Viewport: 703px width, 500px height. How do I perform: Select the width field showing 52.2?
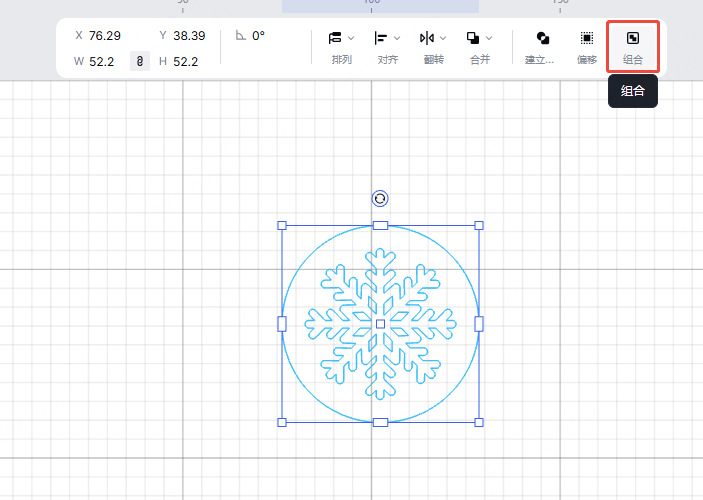(x=101, y=62)
